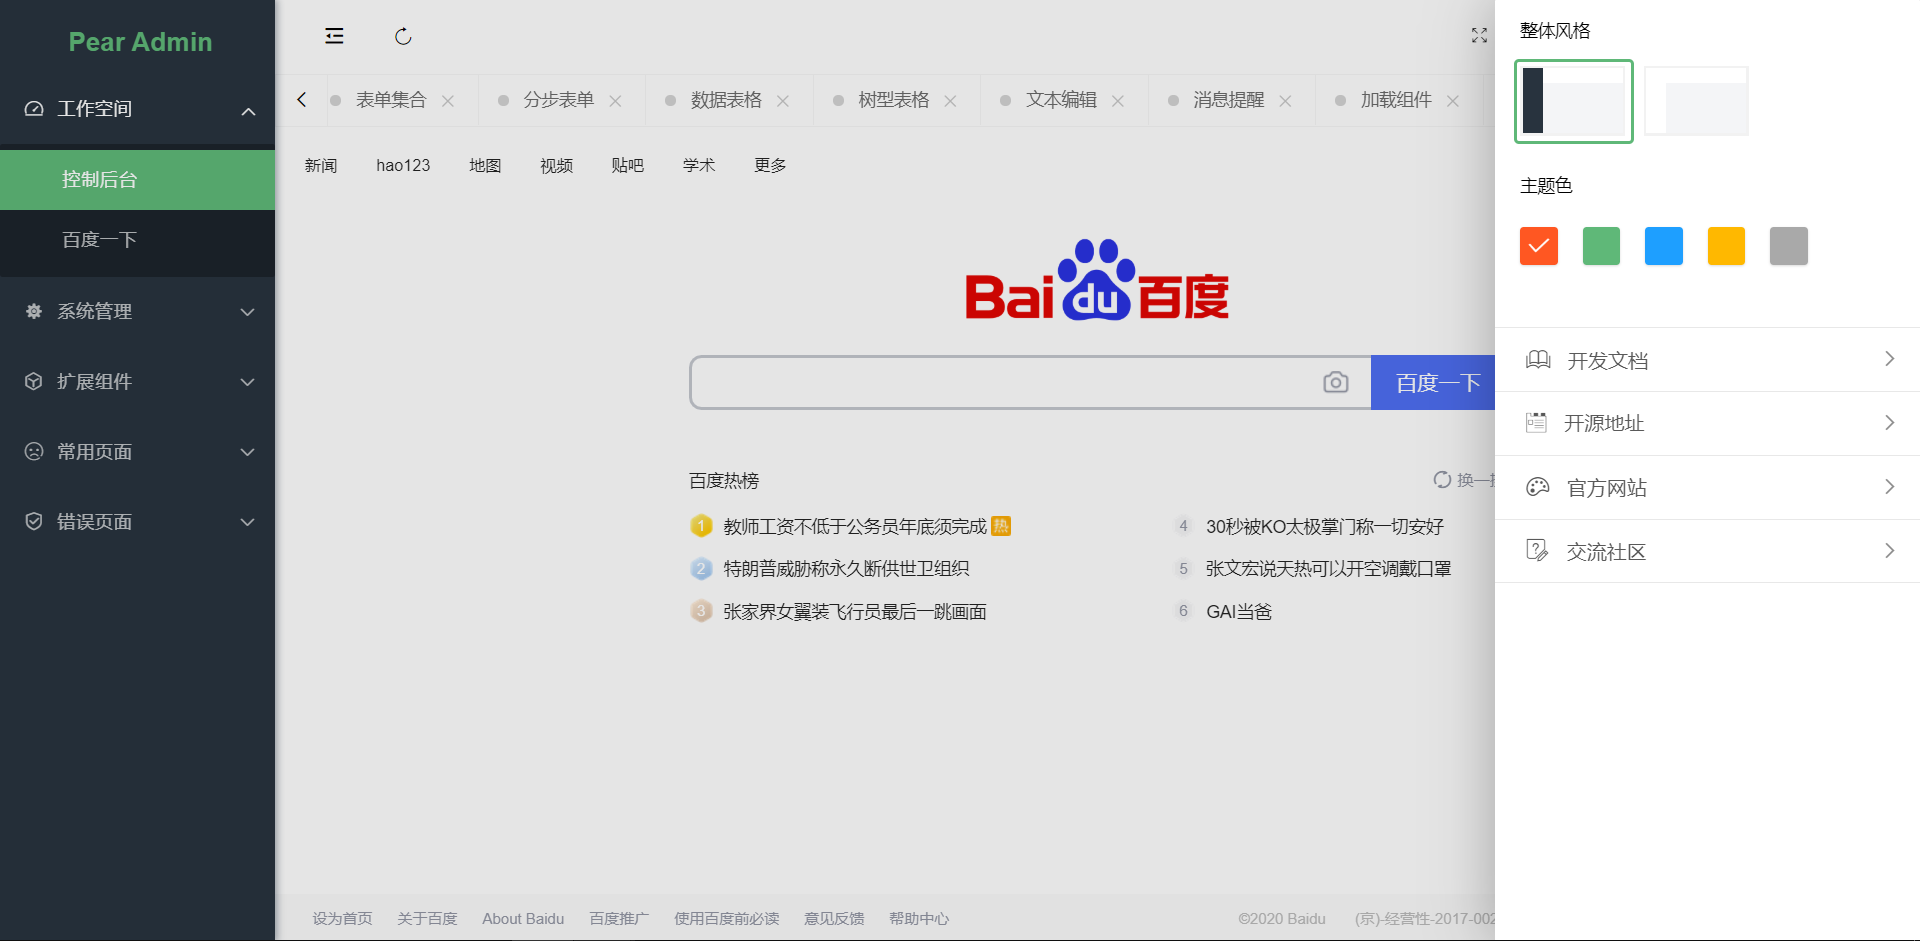Viewport: 1920px width, 941px height.
Task: Open 官方网站 via its chevron arrow
Action: click(x=1889, y=487)
